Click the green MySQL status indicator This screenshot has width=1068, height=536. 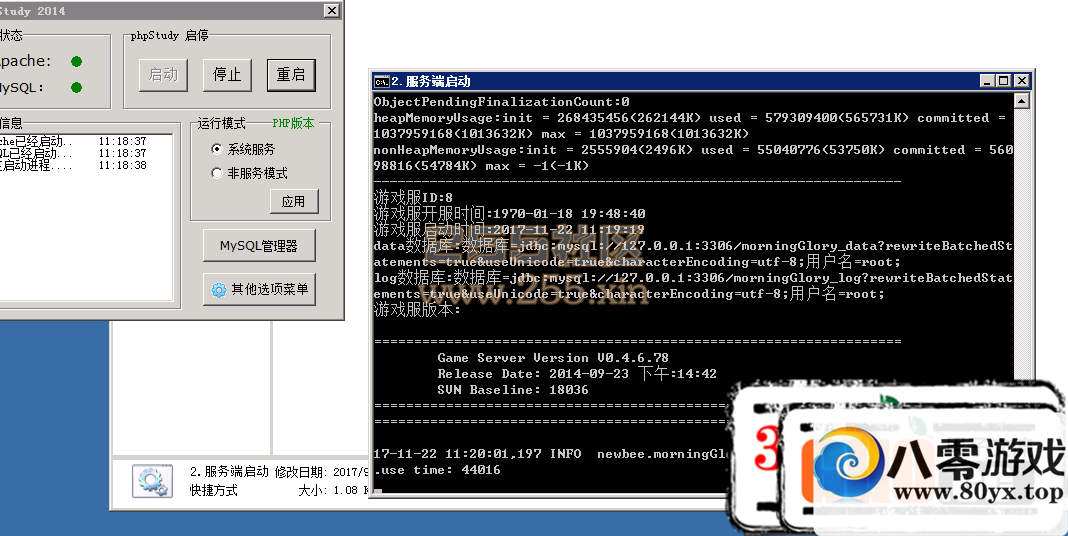[76, 87]
